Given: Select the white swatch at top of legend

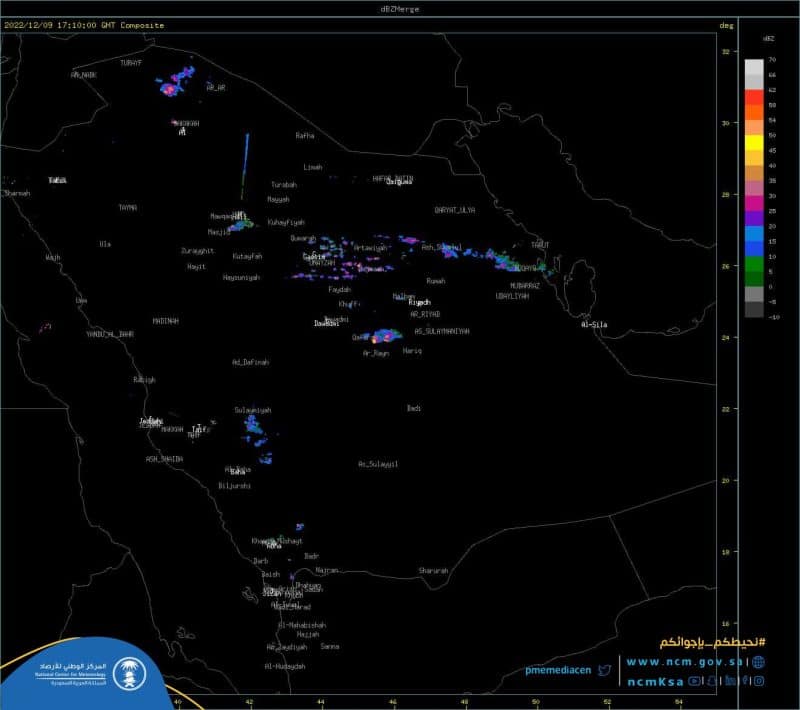Looking at the screenshot, I should [x=754, y=67].
